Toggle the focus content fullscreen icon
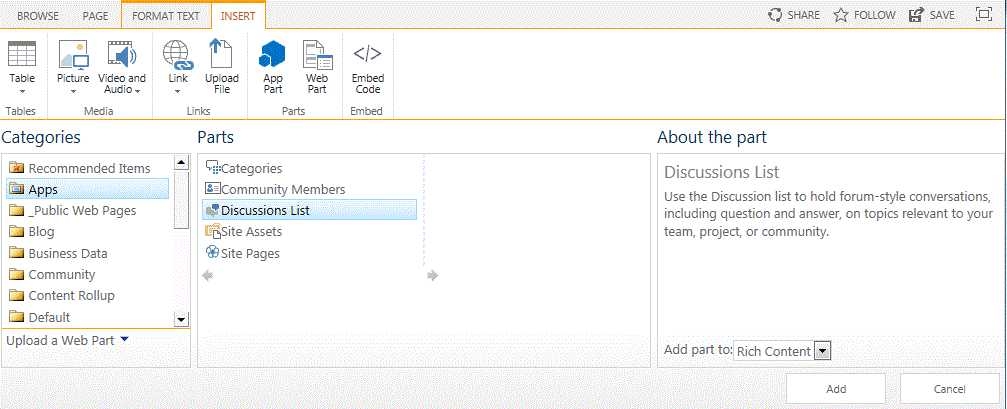 point(983,15)
